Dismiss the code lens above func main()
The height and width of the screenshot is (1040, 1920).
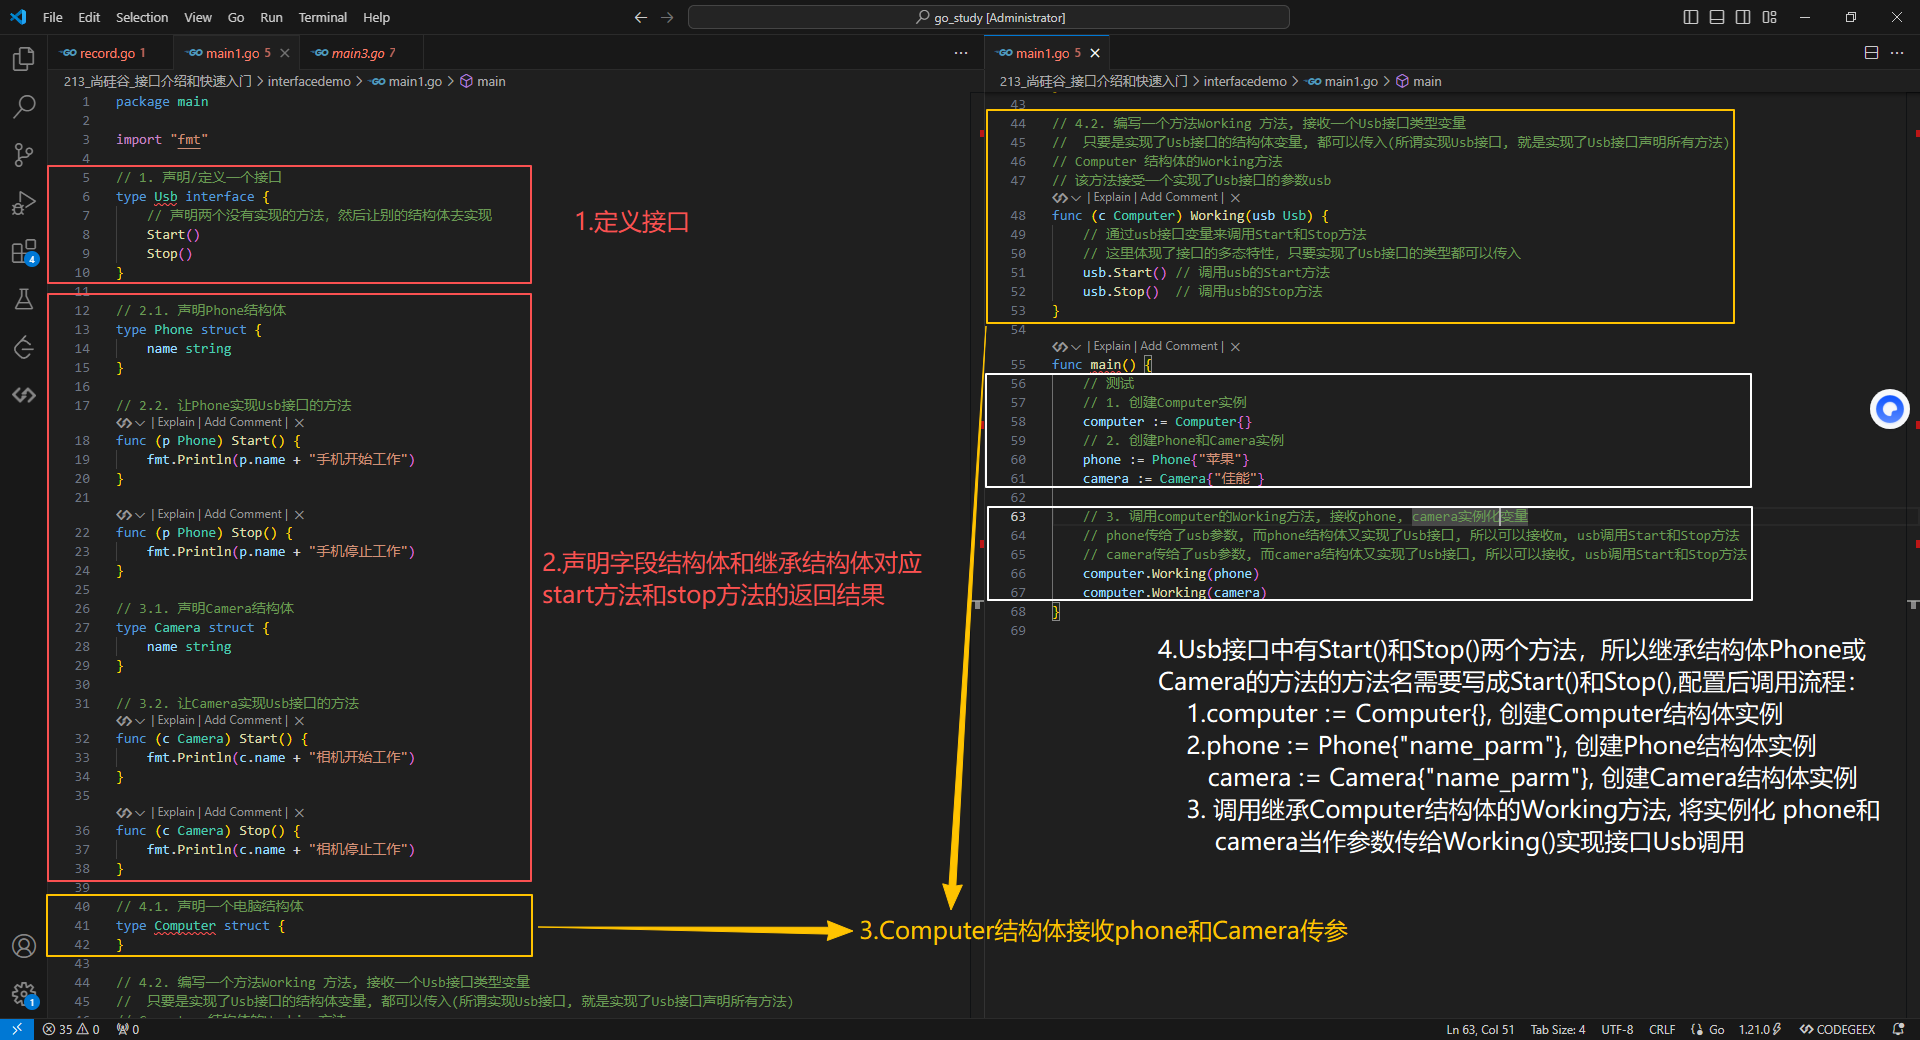(1235, 347)
